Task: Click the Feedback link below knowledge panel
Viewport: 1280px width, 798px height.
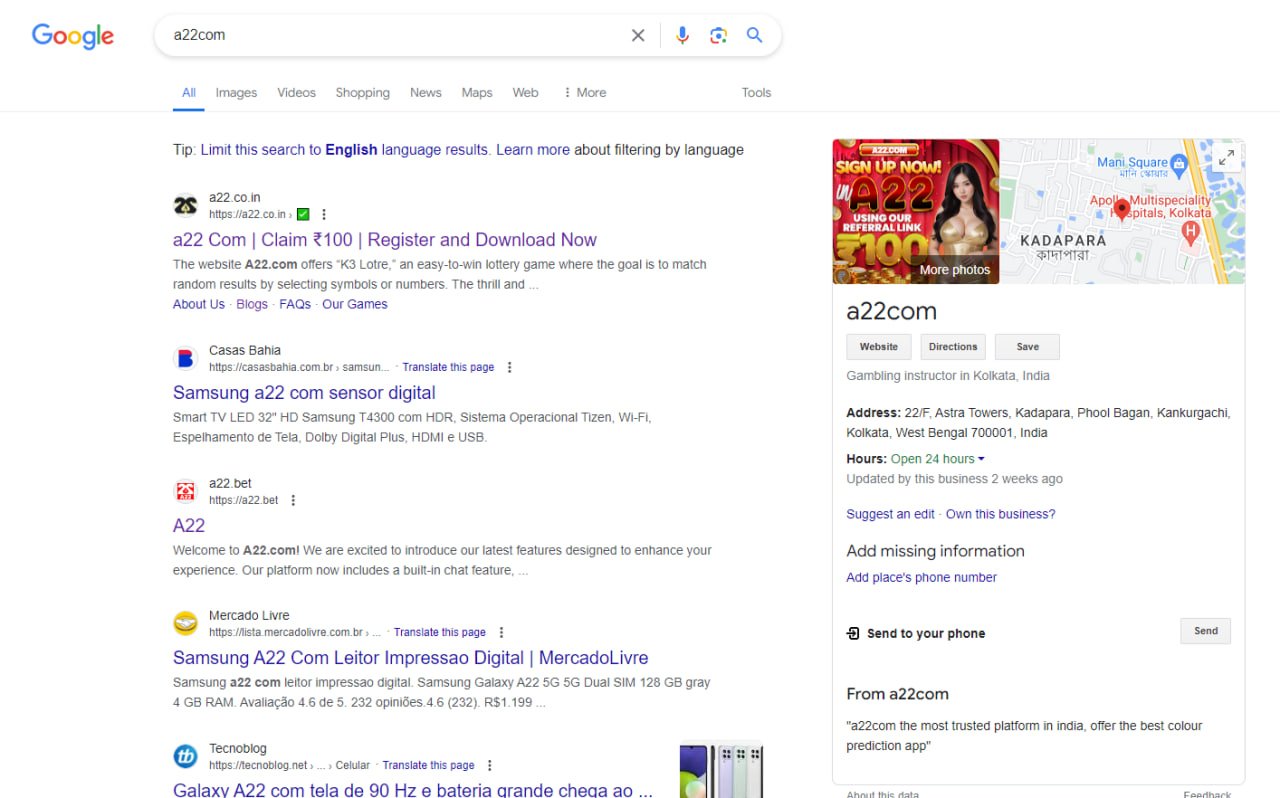Action: click(x=1207, y=794)
